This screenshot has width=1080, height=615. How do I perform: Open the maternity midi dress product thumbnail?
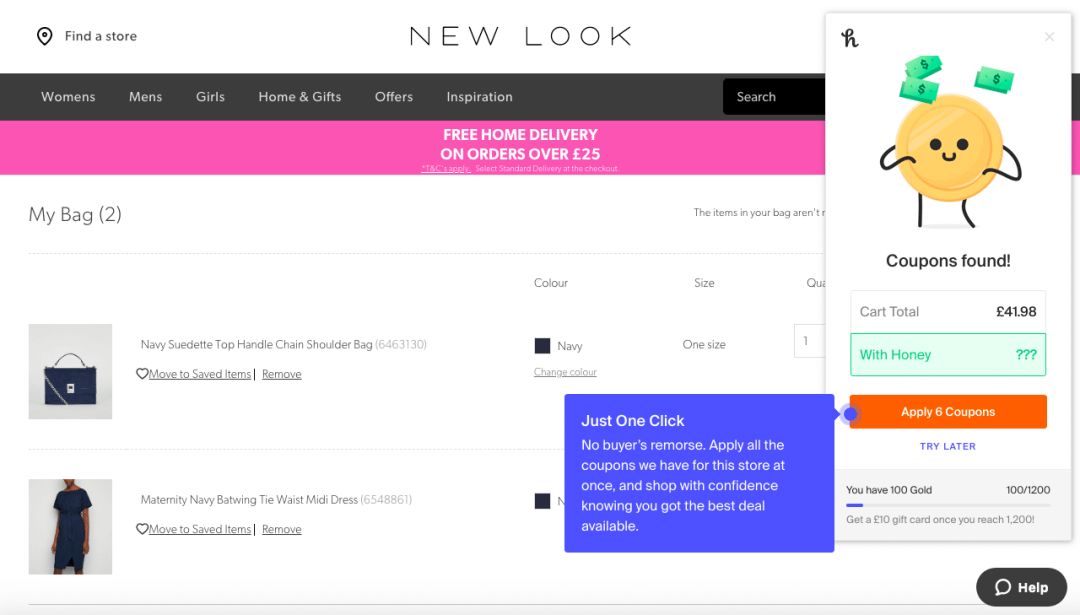click(70, 527)
